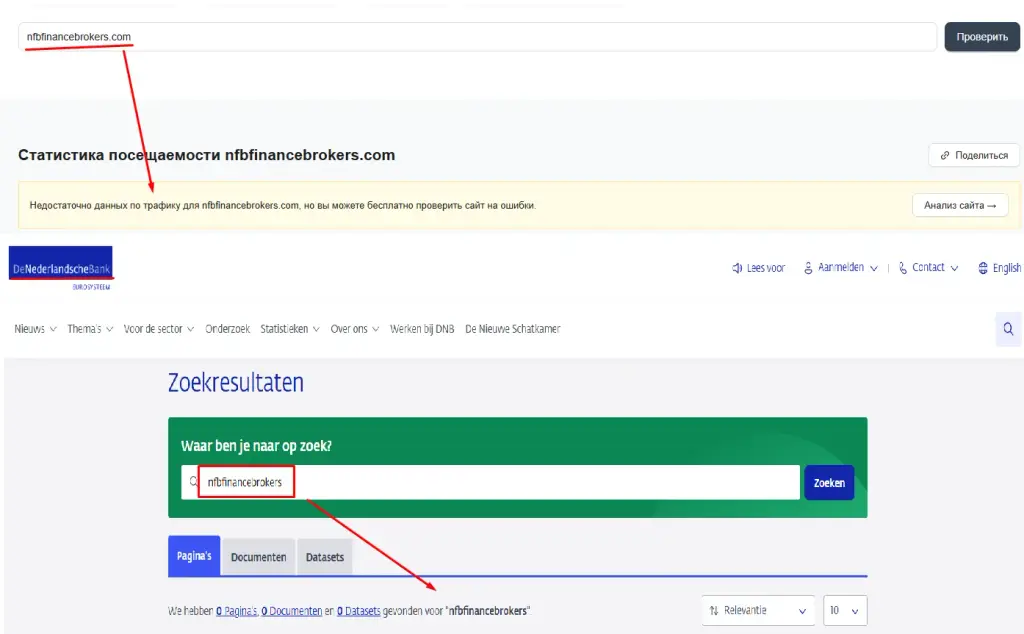Click the Zoeken button
This screenshot has height=634, width=1024.
(829, 483)
